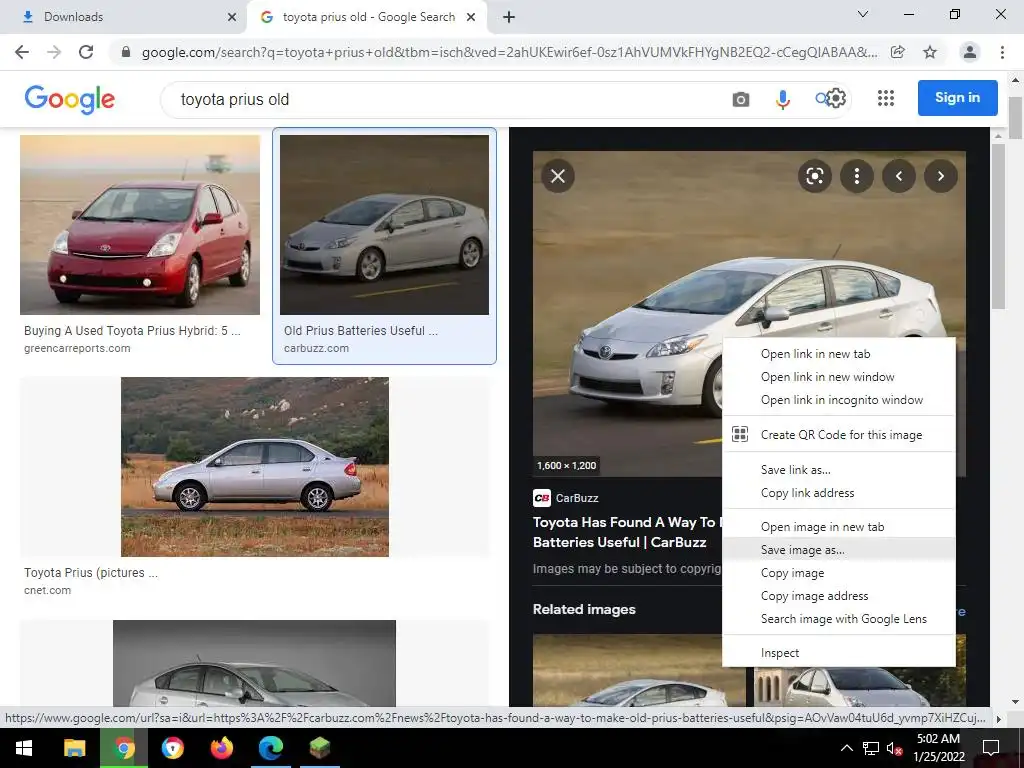Click the CarBuzz source logo
The height and width of the screenshot is (768, 1024).
click(x=542, y=498)
